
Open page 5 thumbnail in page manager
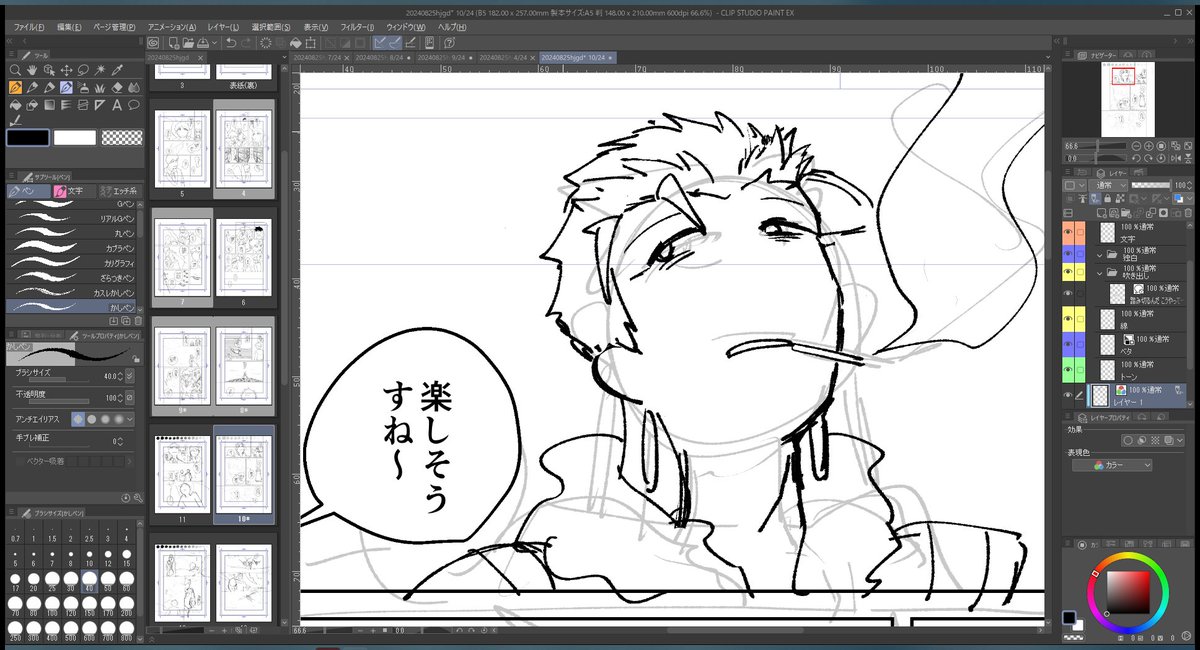[x=182, y=148]
